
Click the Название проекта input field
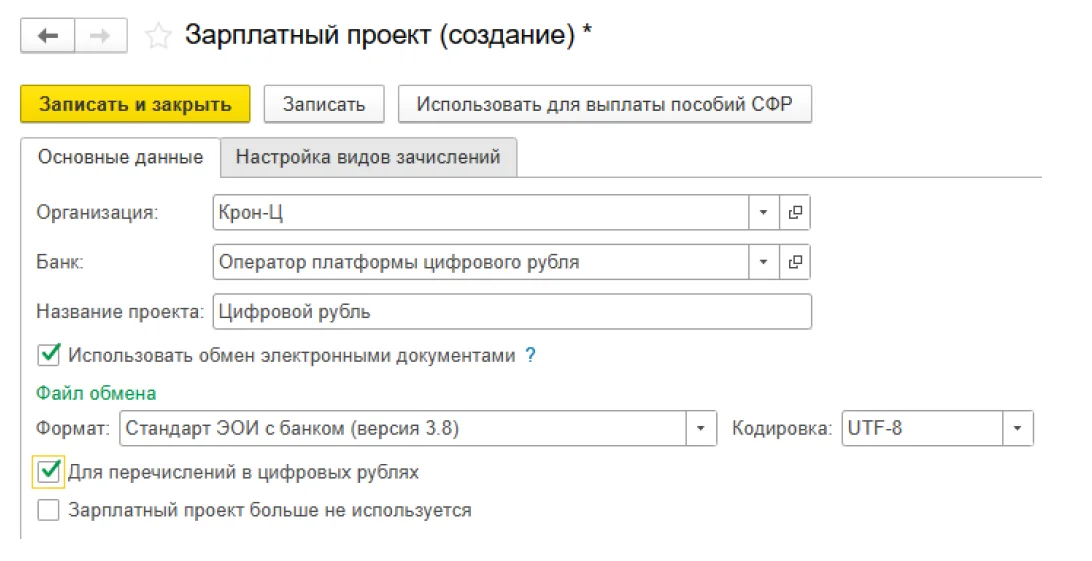[512, 312]
